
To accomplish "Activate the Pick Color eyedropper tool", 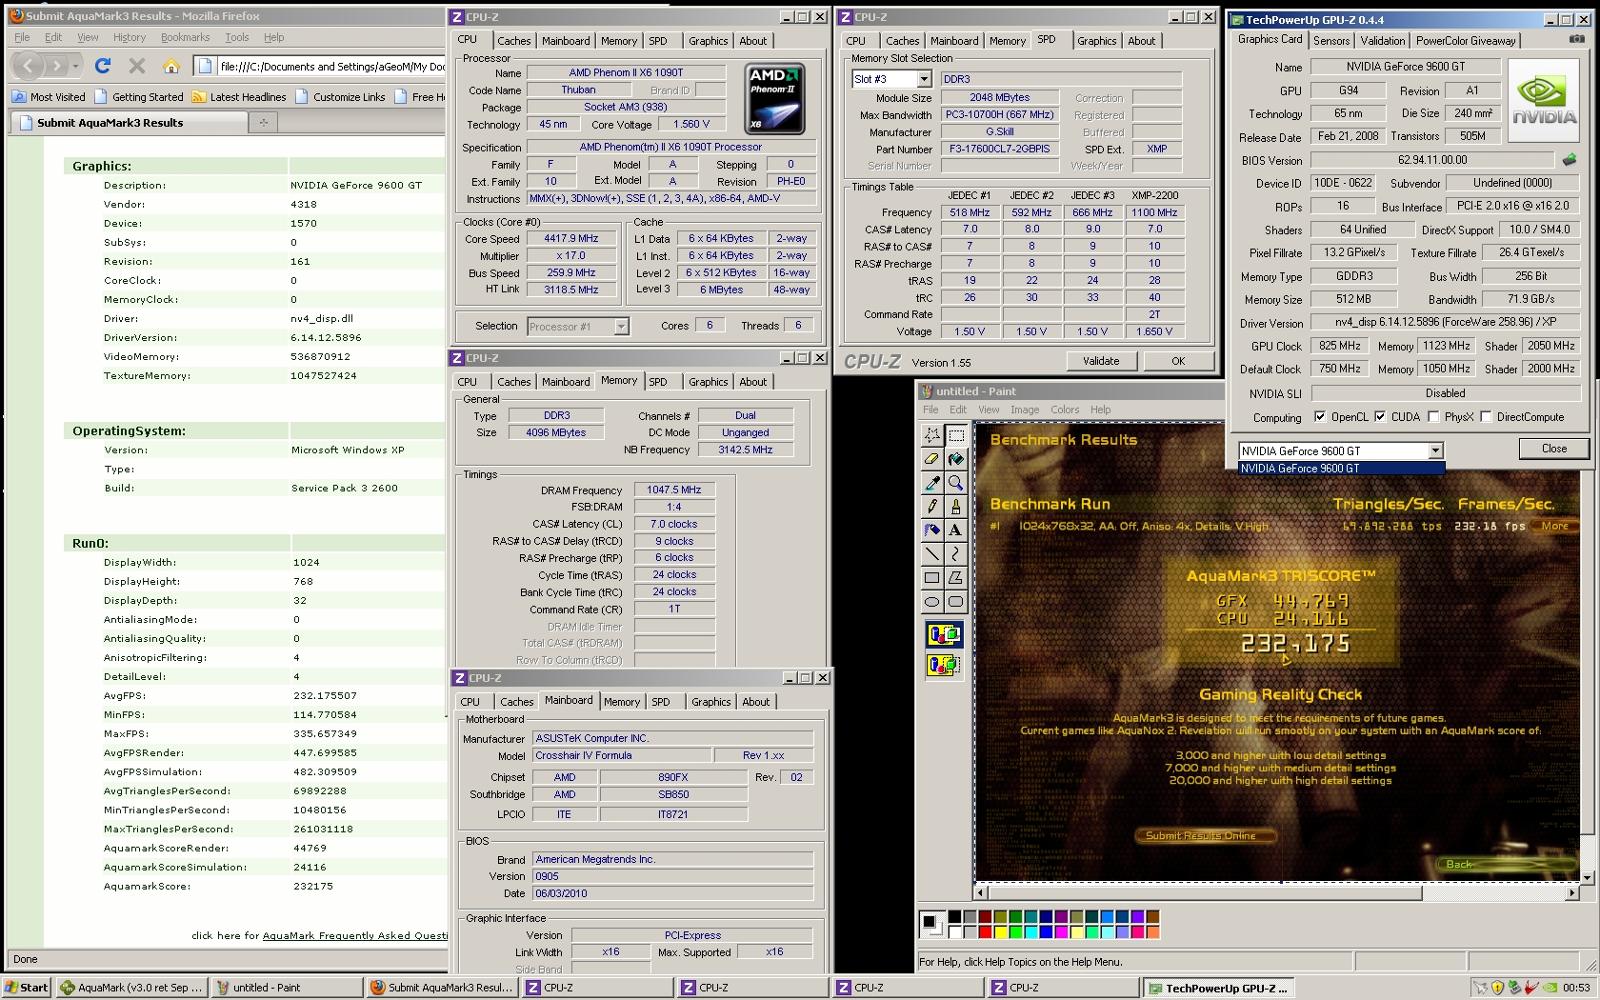I will [x=932, y=483].
